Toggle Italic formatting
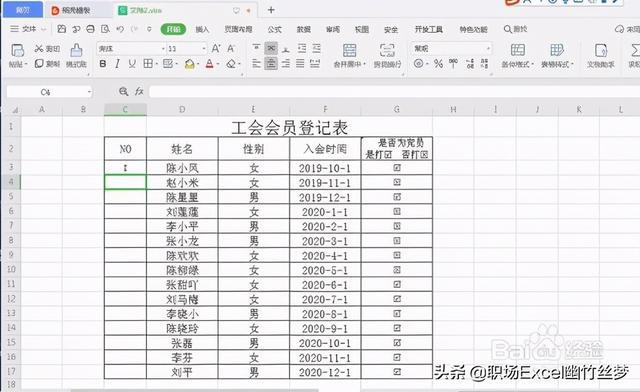640x392 pixels. 117,64
